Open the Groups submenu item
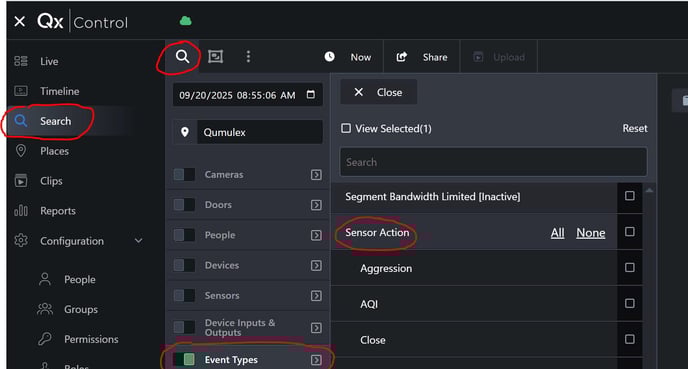Viewport: 688px width, 369px height. click(81, 309)
